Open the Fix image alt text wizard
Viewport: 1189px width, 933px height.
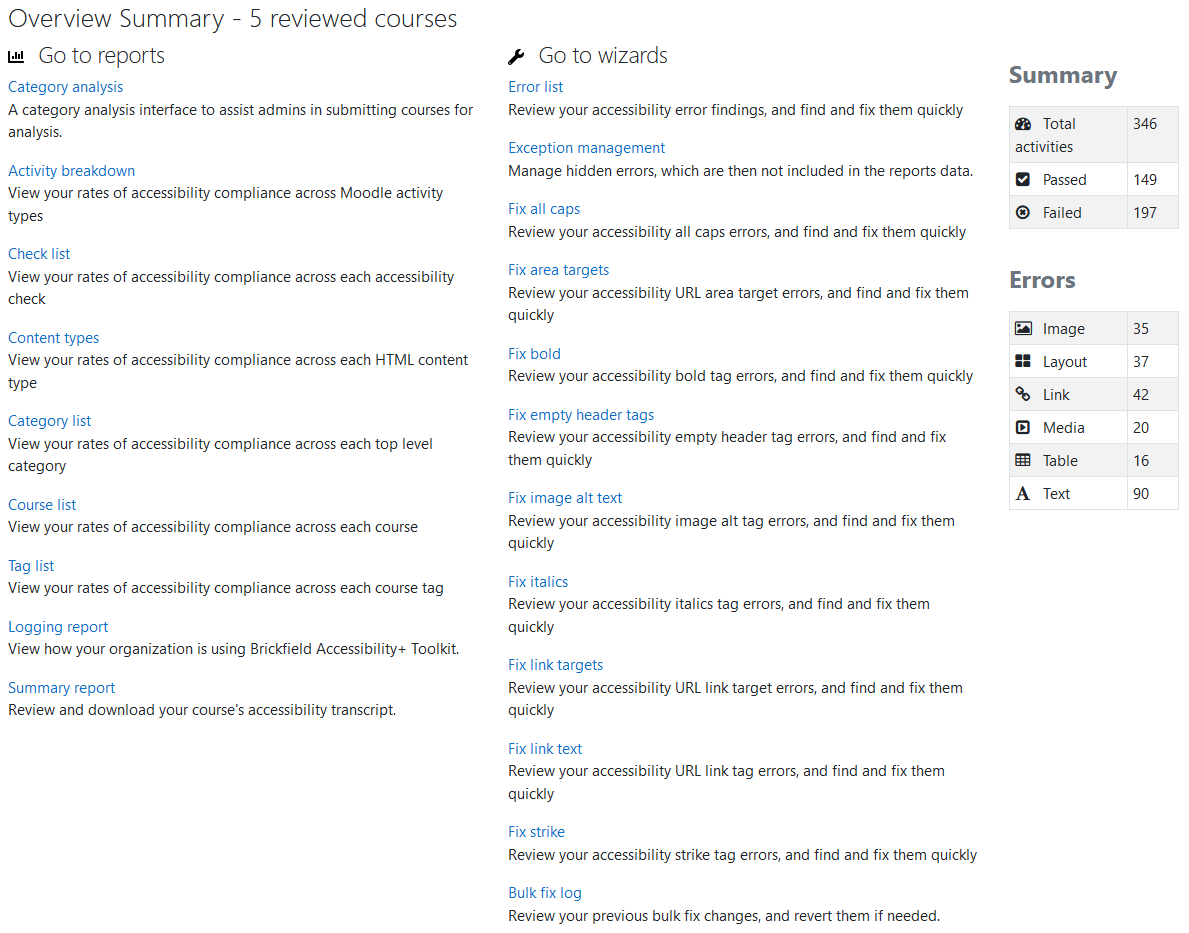coord(565,498)
